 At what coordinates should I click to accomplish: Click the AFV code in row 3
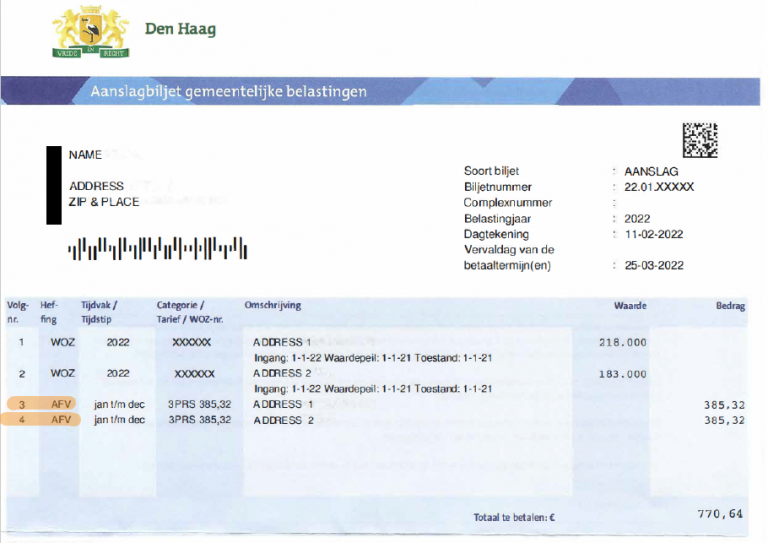point(61,404)
